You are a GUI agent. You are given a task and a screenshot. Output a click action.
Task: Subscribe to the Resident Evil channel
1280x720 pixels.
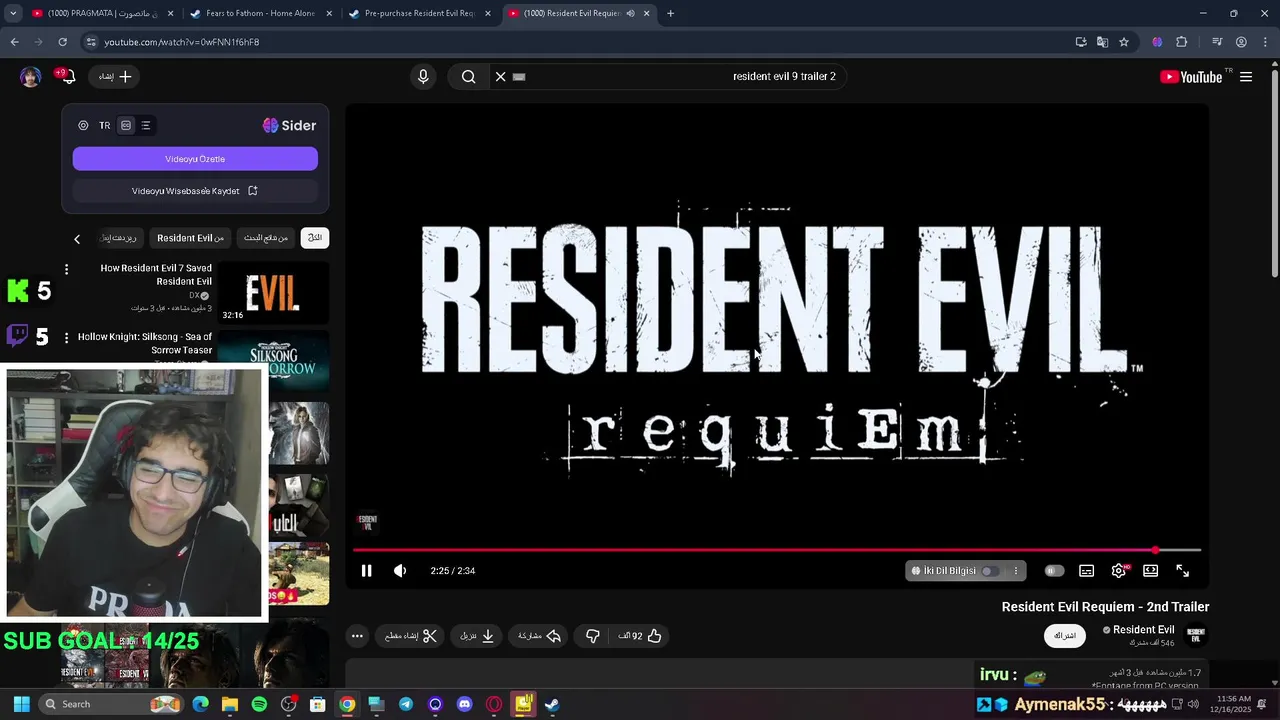[1065, 636]
